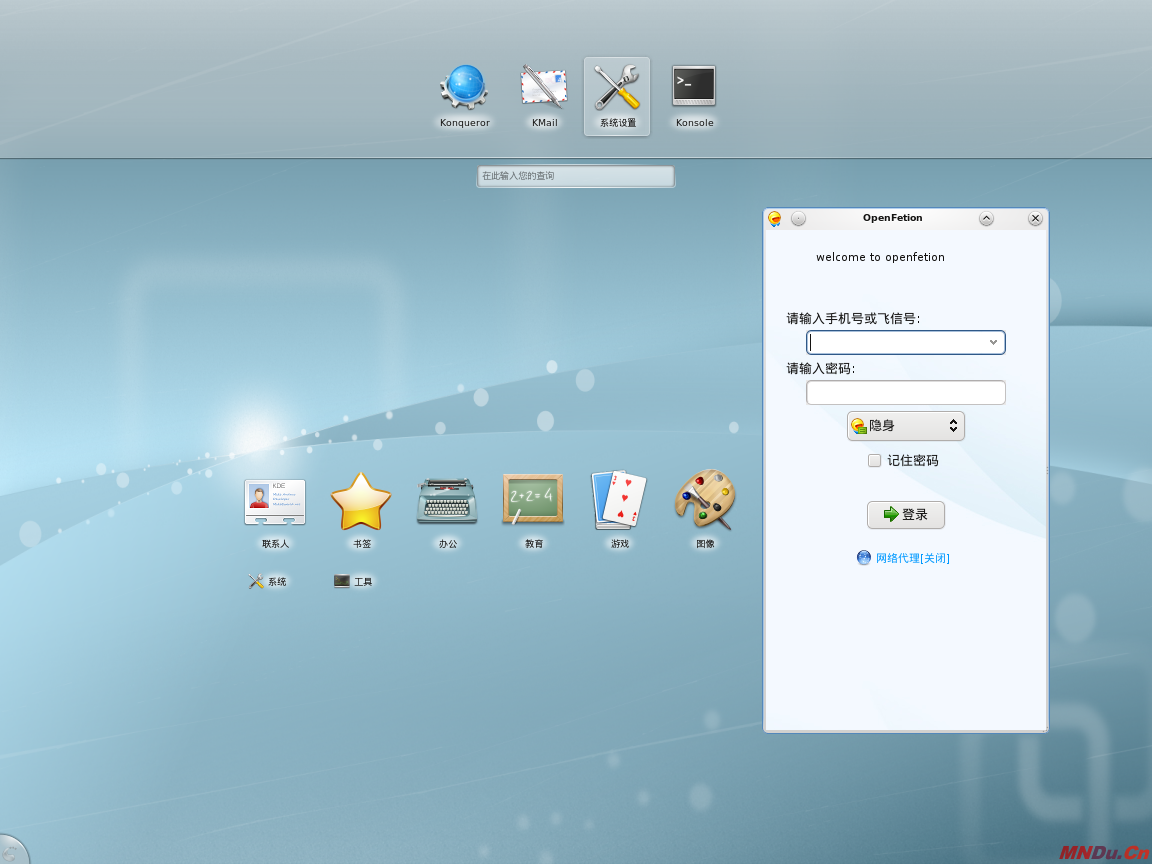
Task: Close the OpenFetion window
Action: [x=1035, y=218]
